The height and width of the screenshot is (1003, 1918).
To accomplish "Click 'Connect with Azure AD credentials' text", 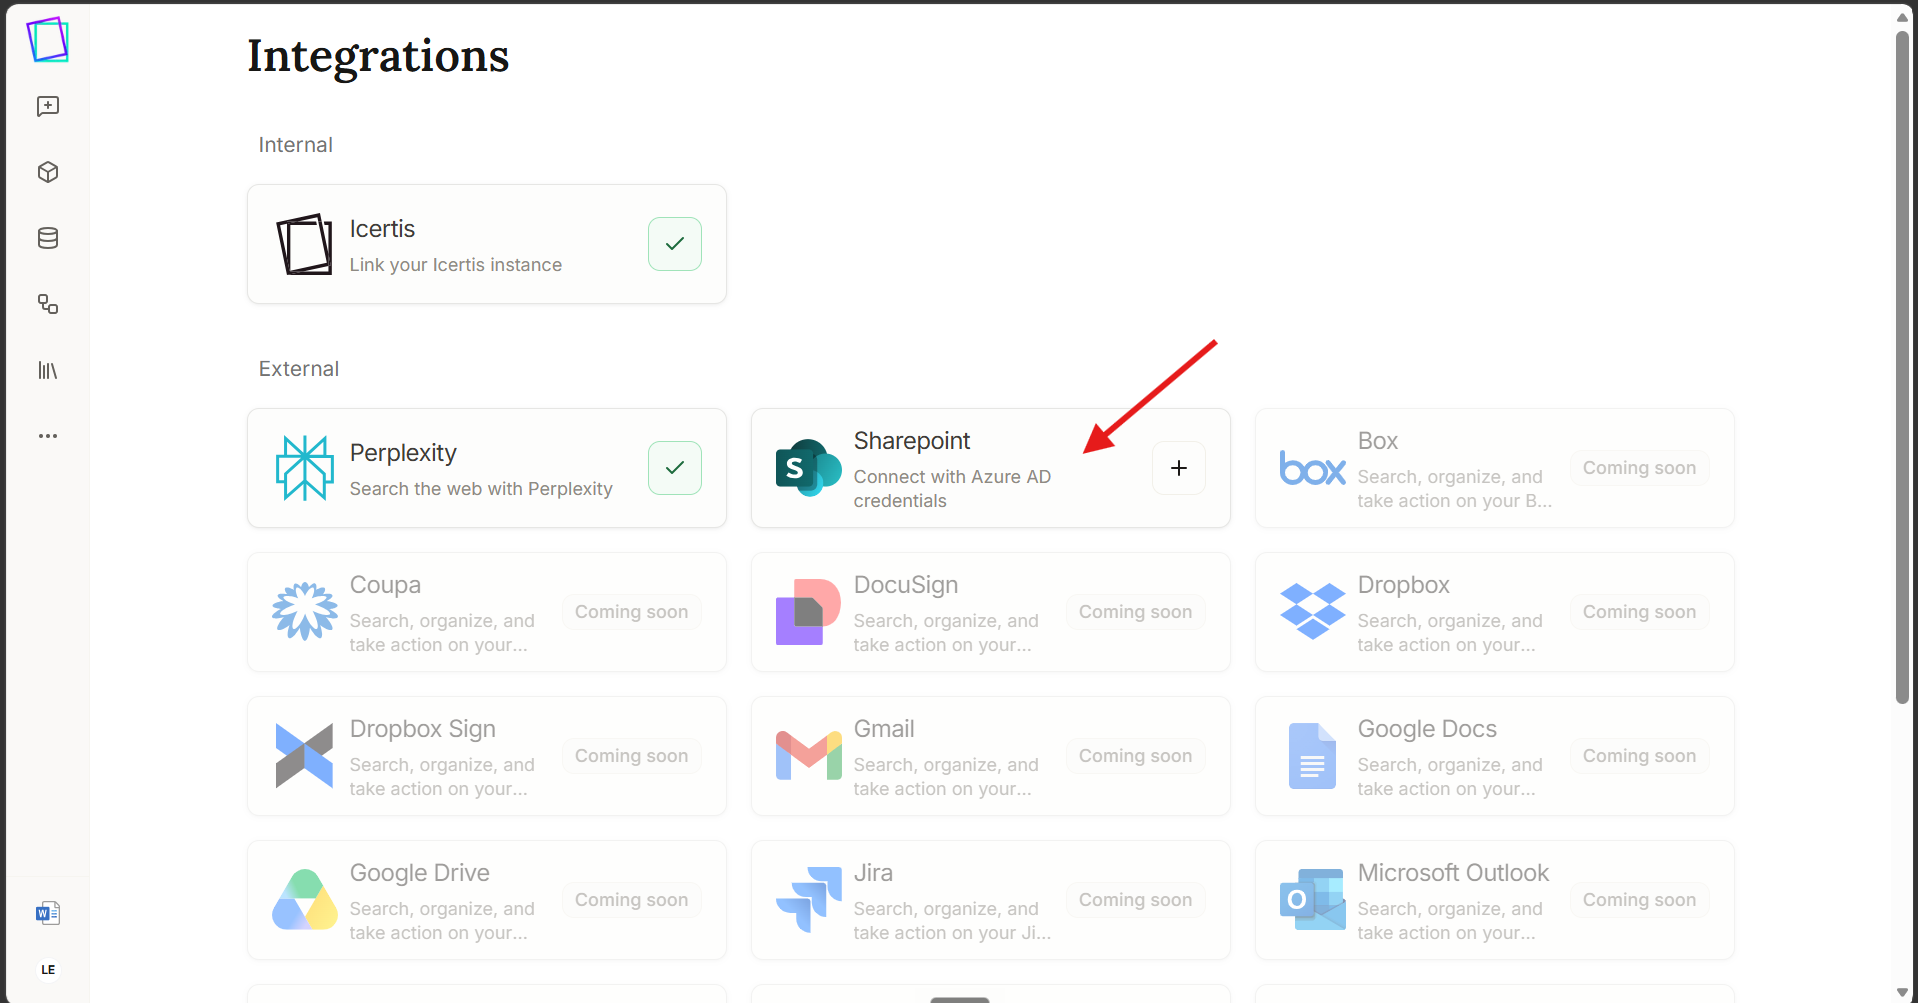I will [952, 489].
